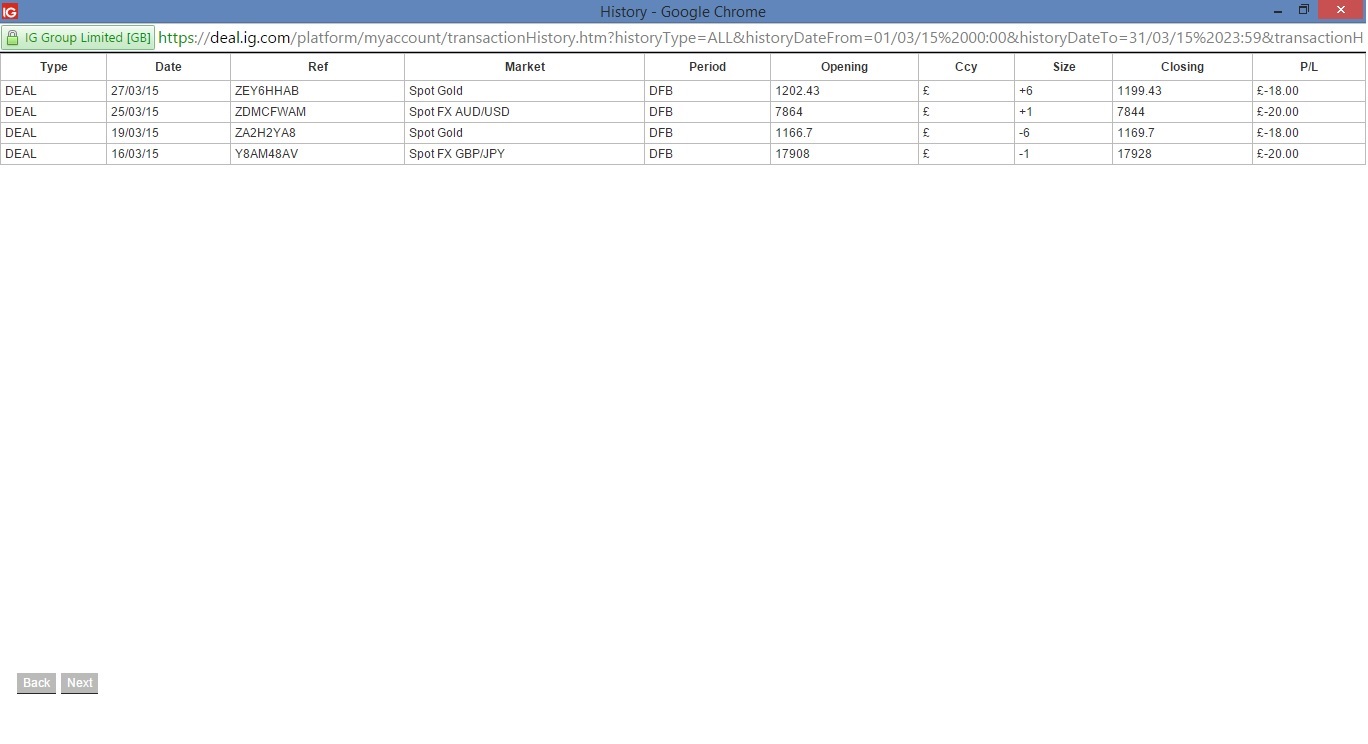The image size is (1368, 744).
Task: Restore down the History window
Action: pyautogui.click(x=1304, y=11)
